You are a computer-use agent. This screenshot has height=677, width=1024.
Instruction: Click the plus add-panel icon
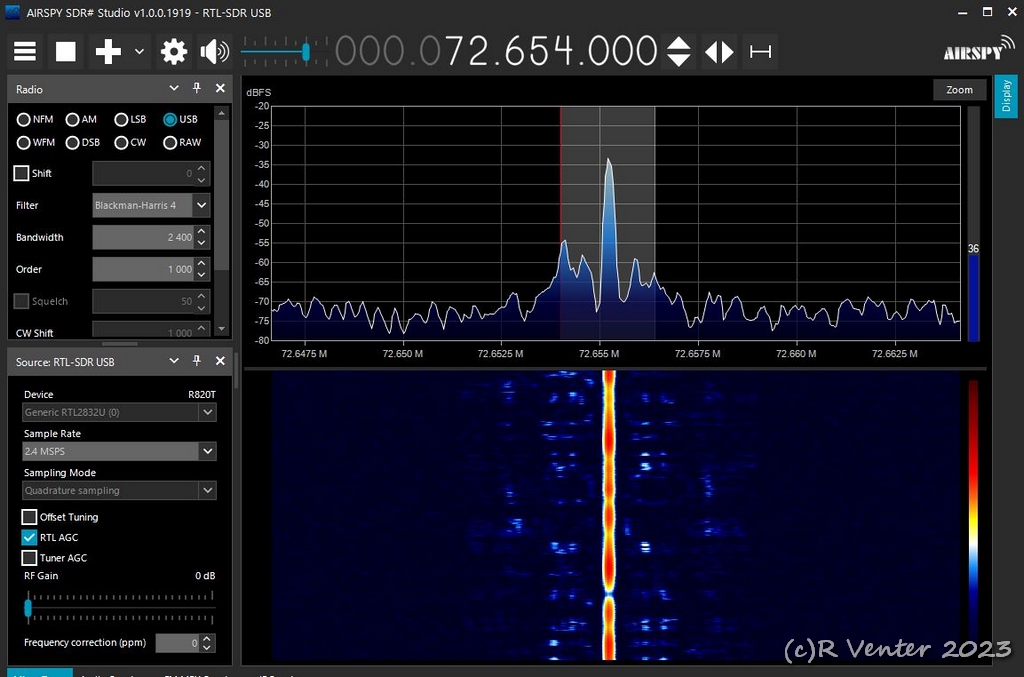click(x=108, y=51)
